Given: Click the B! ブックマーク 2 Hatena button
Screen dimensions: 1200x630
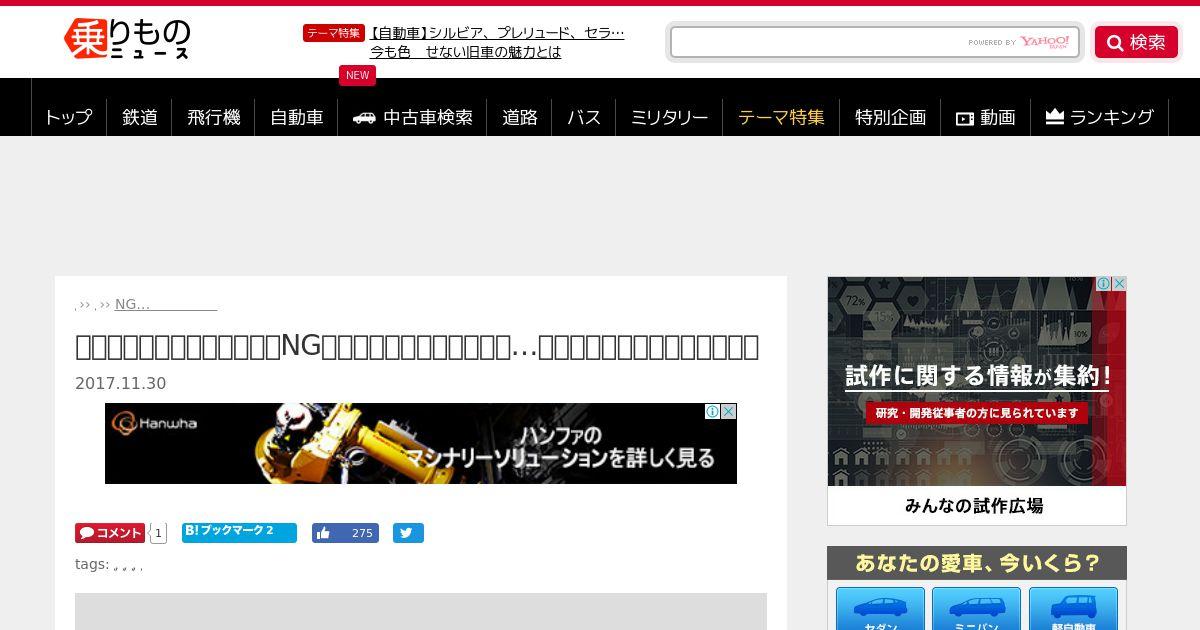Looking at the screenshot, I should [x=239, y=532].
